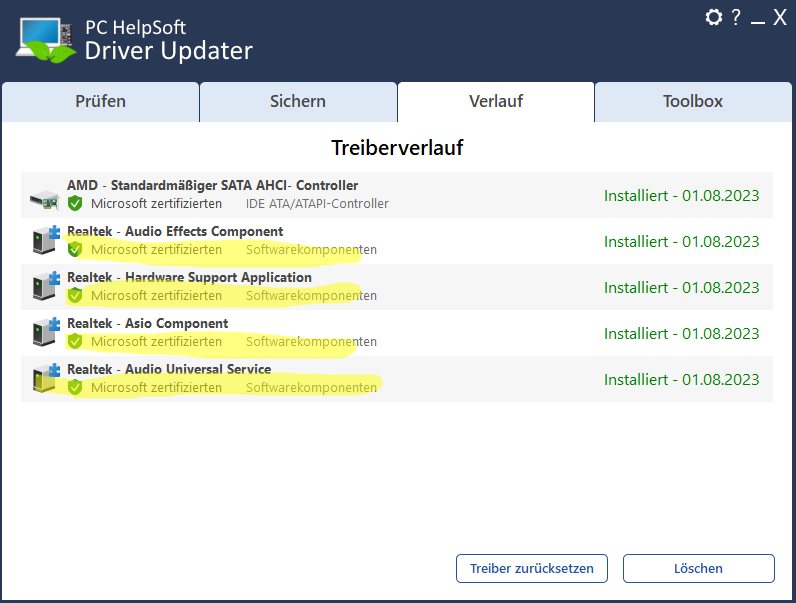Click Installiert date for Hardware Support Application
This screenshot has width=796, height=603.
tap(681, 287)
